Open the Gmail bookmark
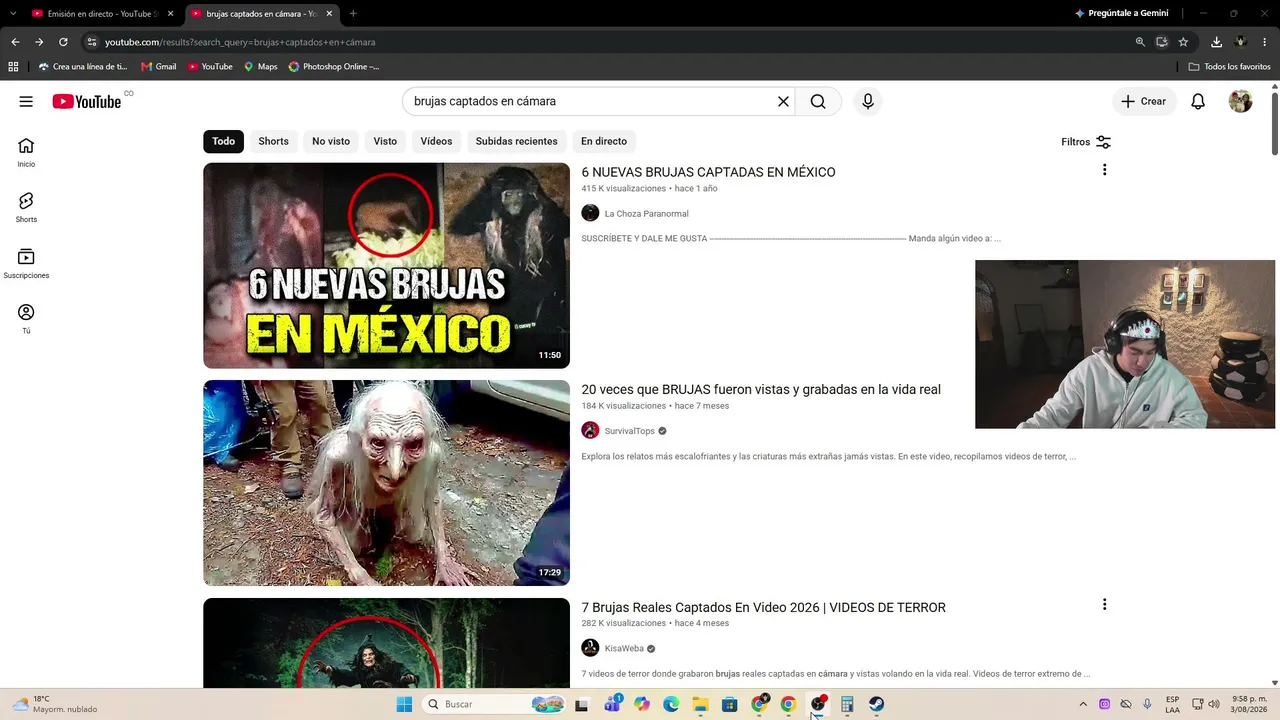This screenshot has width=1280, height=720. 159,67
